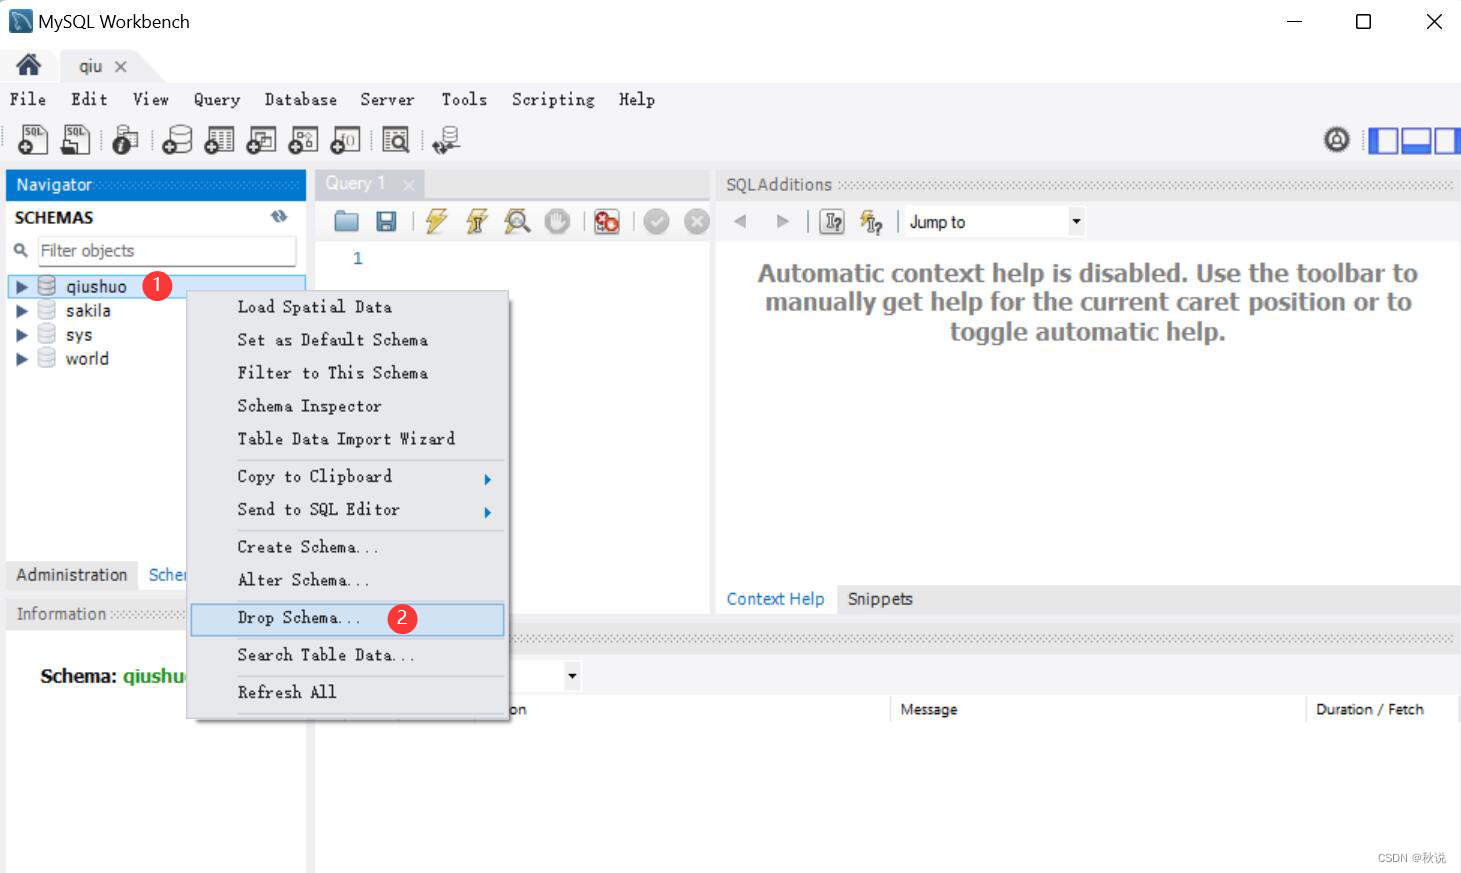
Task: Select the world schema
Action: tap(87, 359)
